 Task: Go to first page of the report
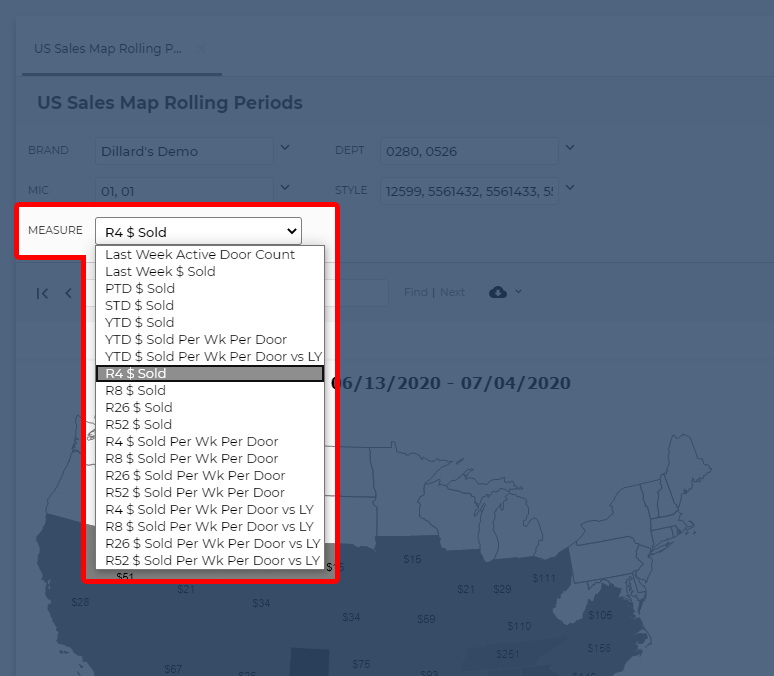coord(42,293)
